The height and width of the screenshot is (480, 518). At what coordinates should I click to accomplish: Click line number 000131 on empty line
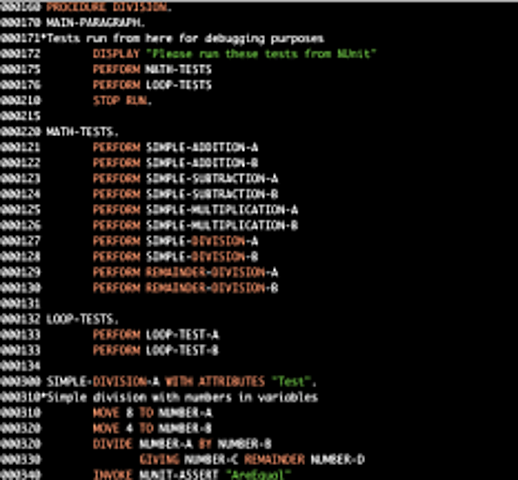click(x=21, y=303)
